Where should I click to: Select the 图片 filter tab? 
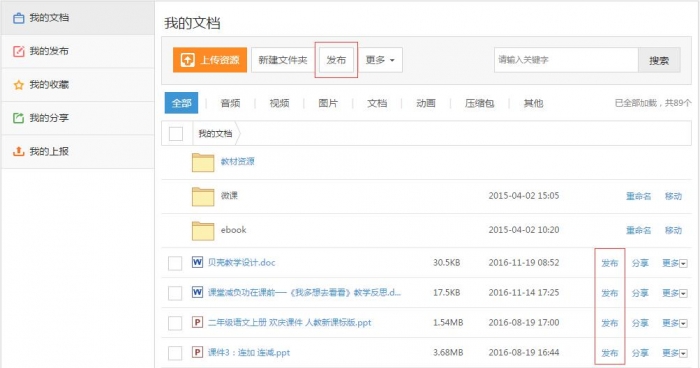point(328,103)
